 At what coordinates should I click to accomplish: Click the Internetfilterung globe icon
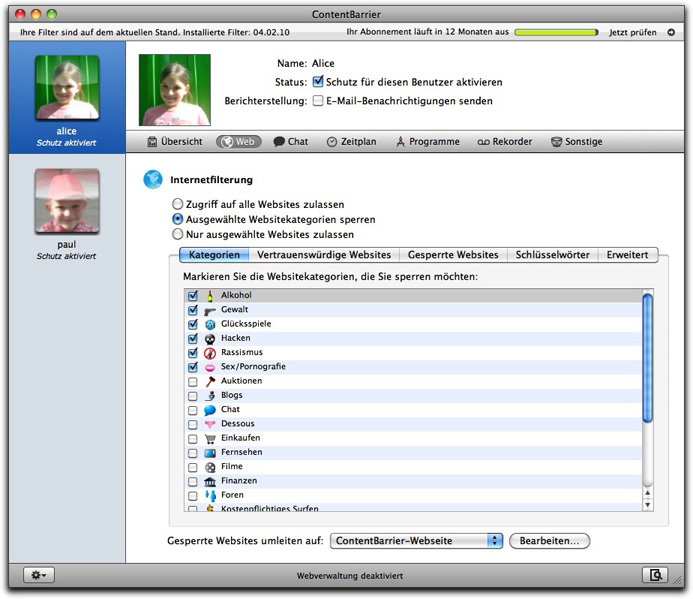153,179
